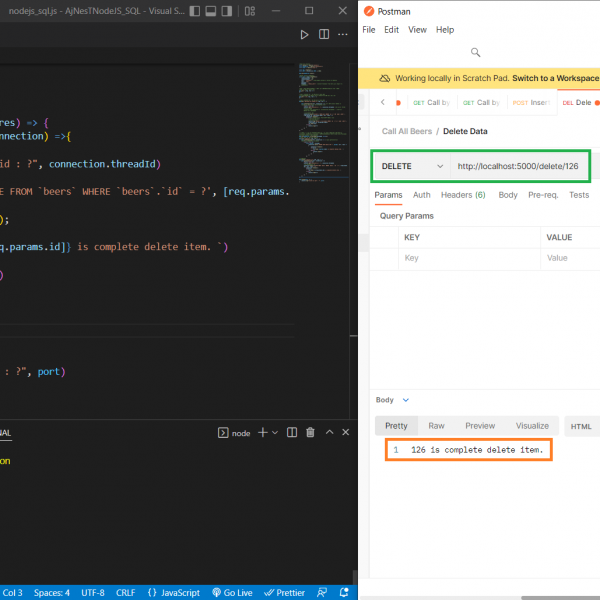The width and height of the screenshot is (600, 600).
Task: Run the code with the play icon
Action: (305, 35)
